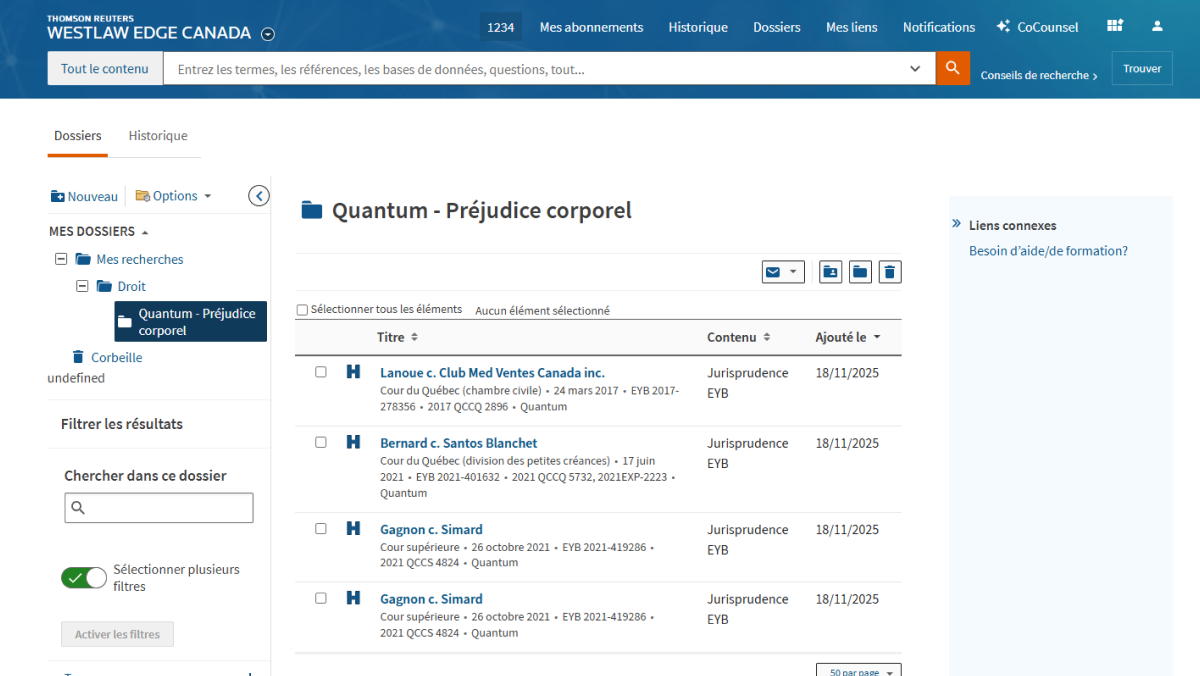The height and width of the screenshot is (676, 1200).
Task: Click the Nouveau folder icon
Action: (x=58, y=196)
